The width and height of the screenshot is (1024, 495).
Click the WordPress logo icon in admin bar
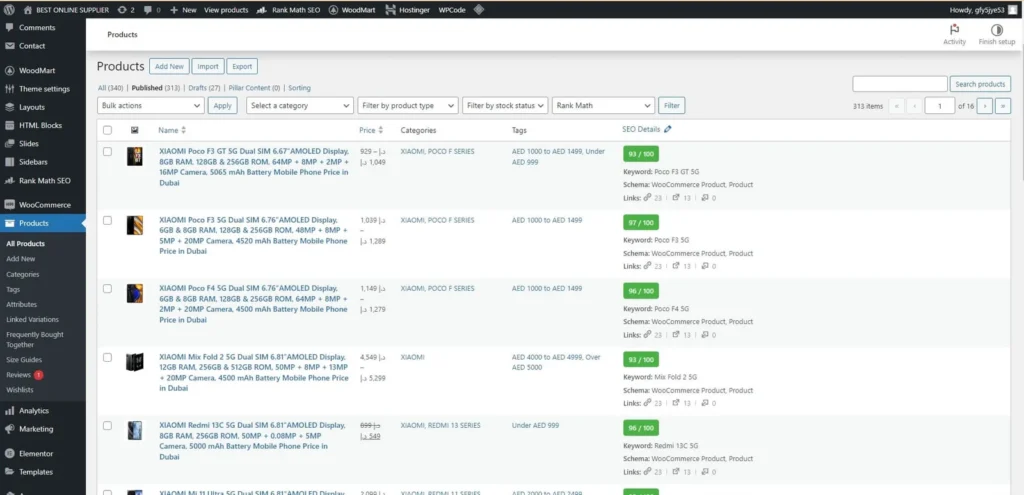tap(10, 9)
